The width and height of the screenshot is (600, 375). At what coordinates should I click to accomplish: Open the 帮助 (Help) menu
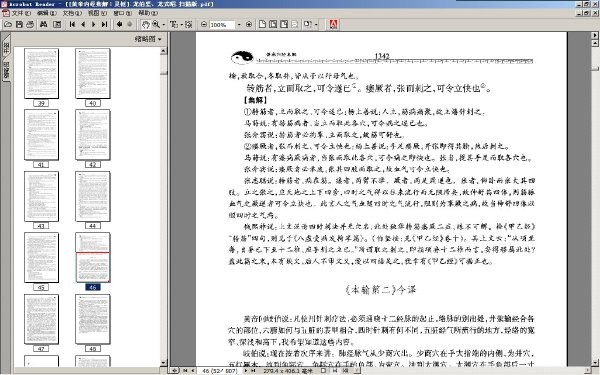(148, 13)
